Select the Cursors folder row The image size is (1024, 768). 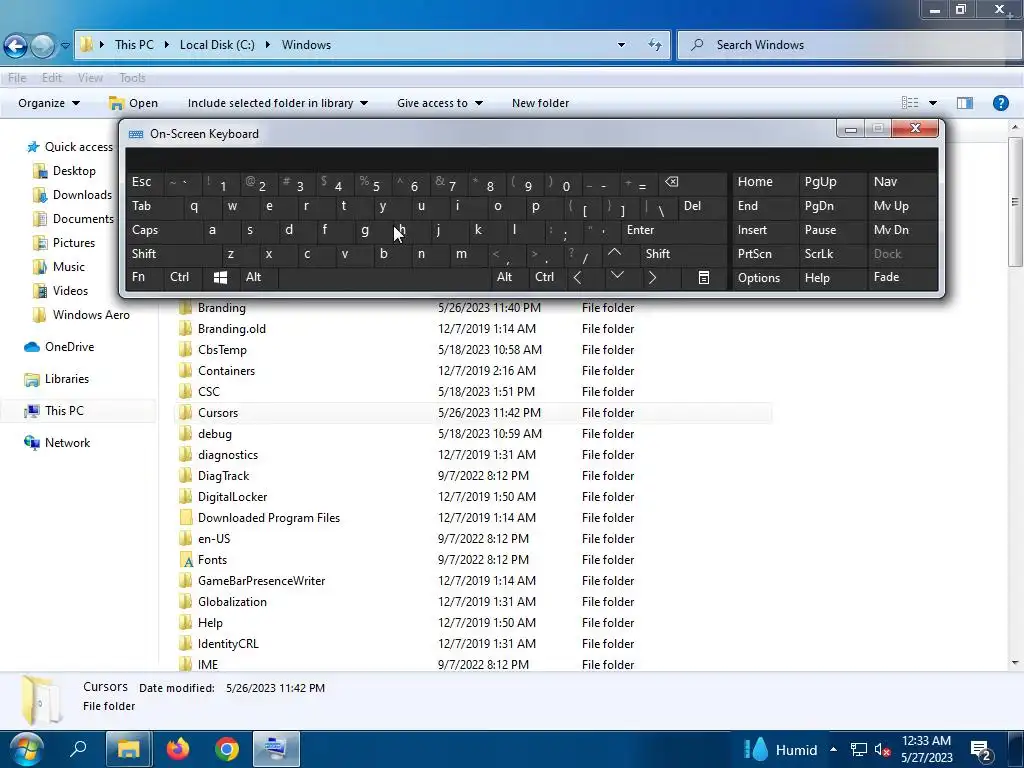click(x=474, y=413)
